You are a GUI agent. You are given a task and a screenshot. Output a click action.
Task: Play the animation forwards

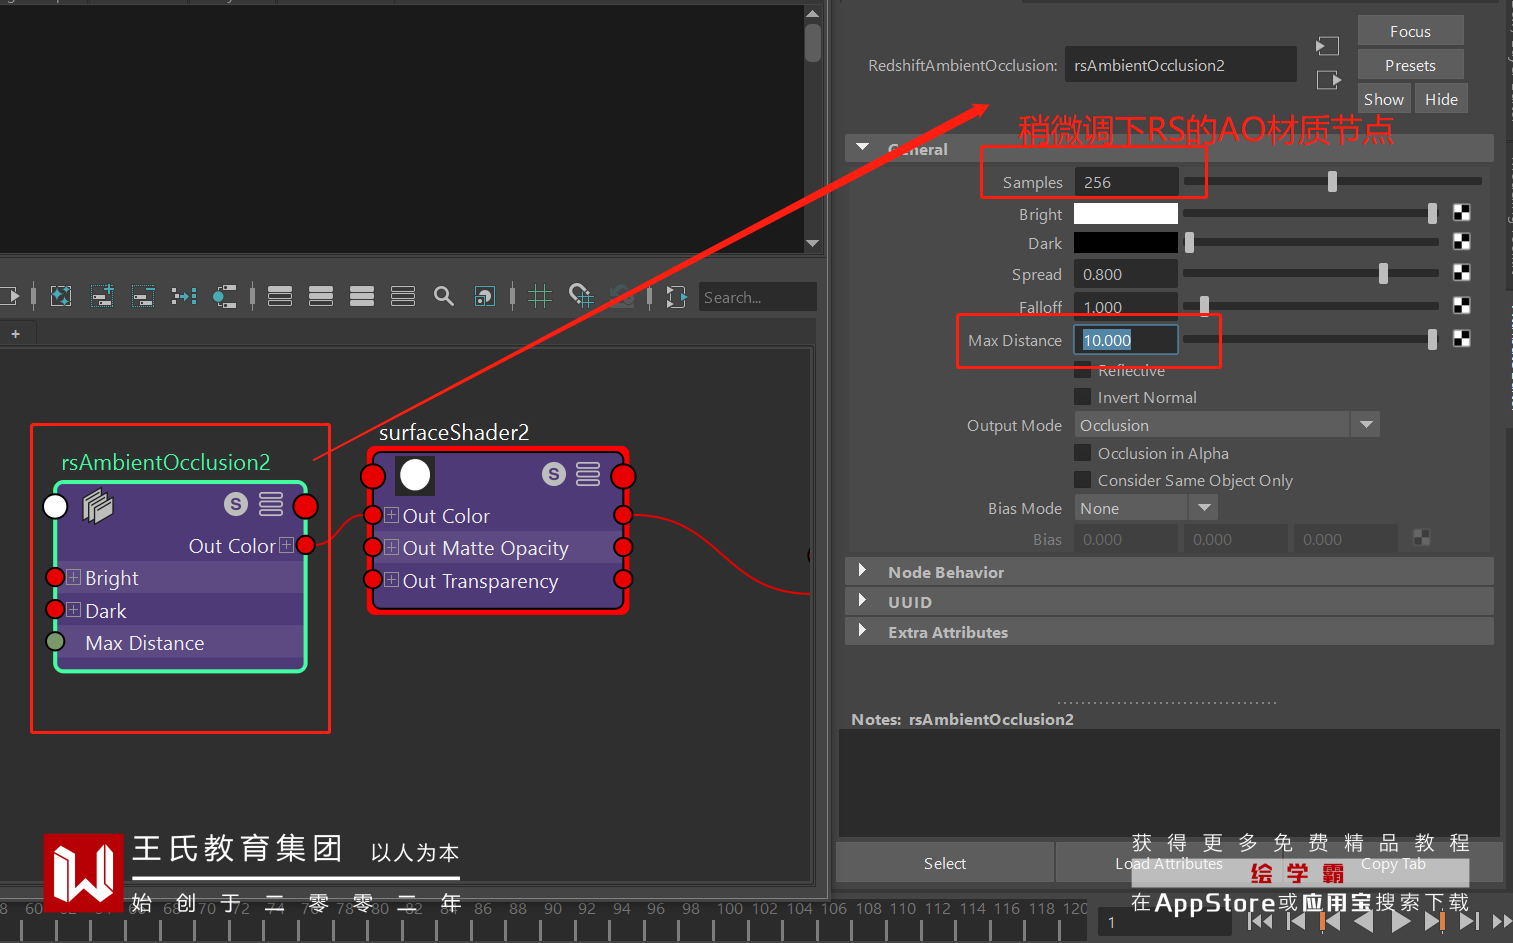point(1401,921)
